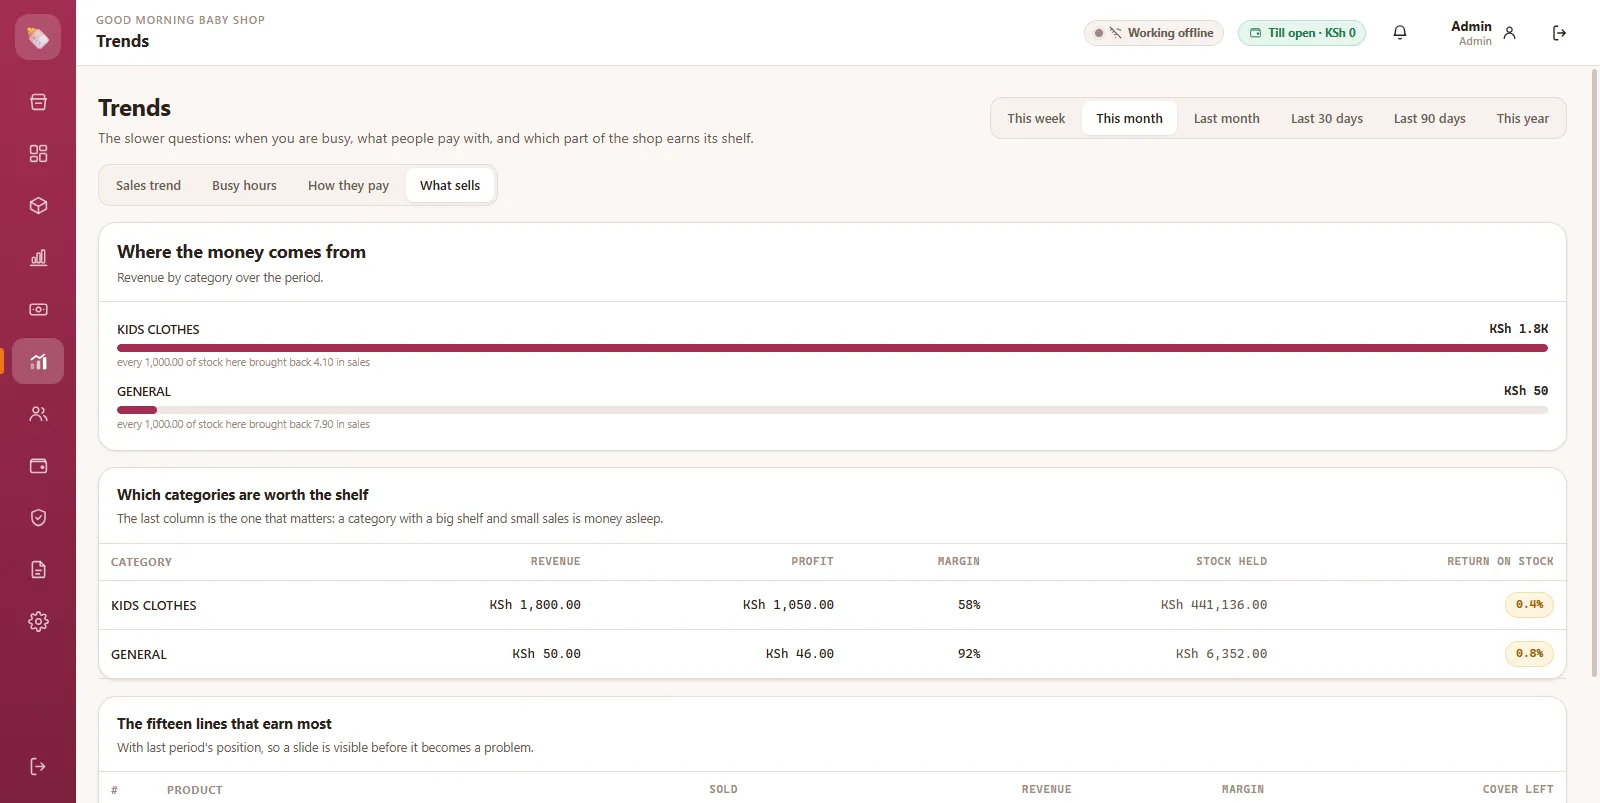1600x803 pixels.
Task: Choose the Last 30 days period
Action: point(1327,118)
